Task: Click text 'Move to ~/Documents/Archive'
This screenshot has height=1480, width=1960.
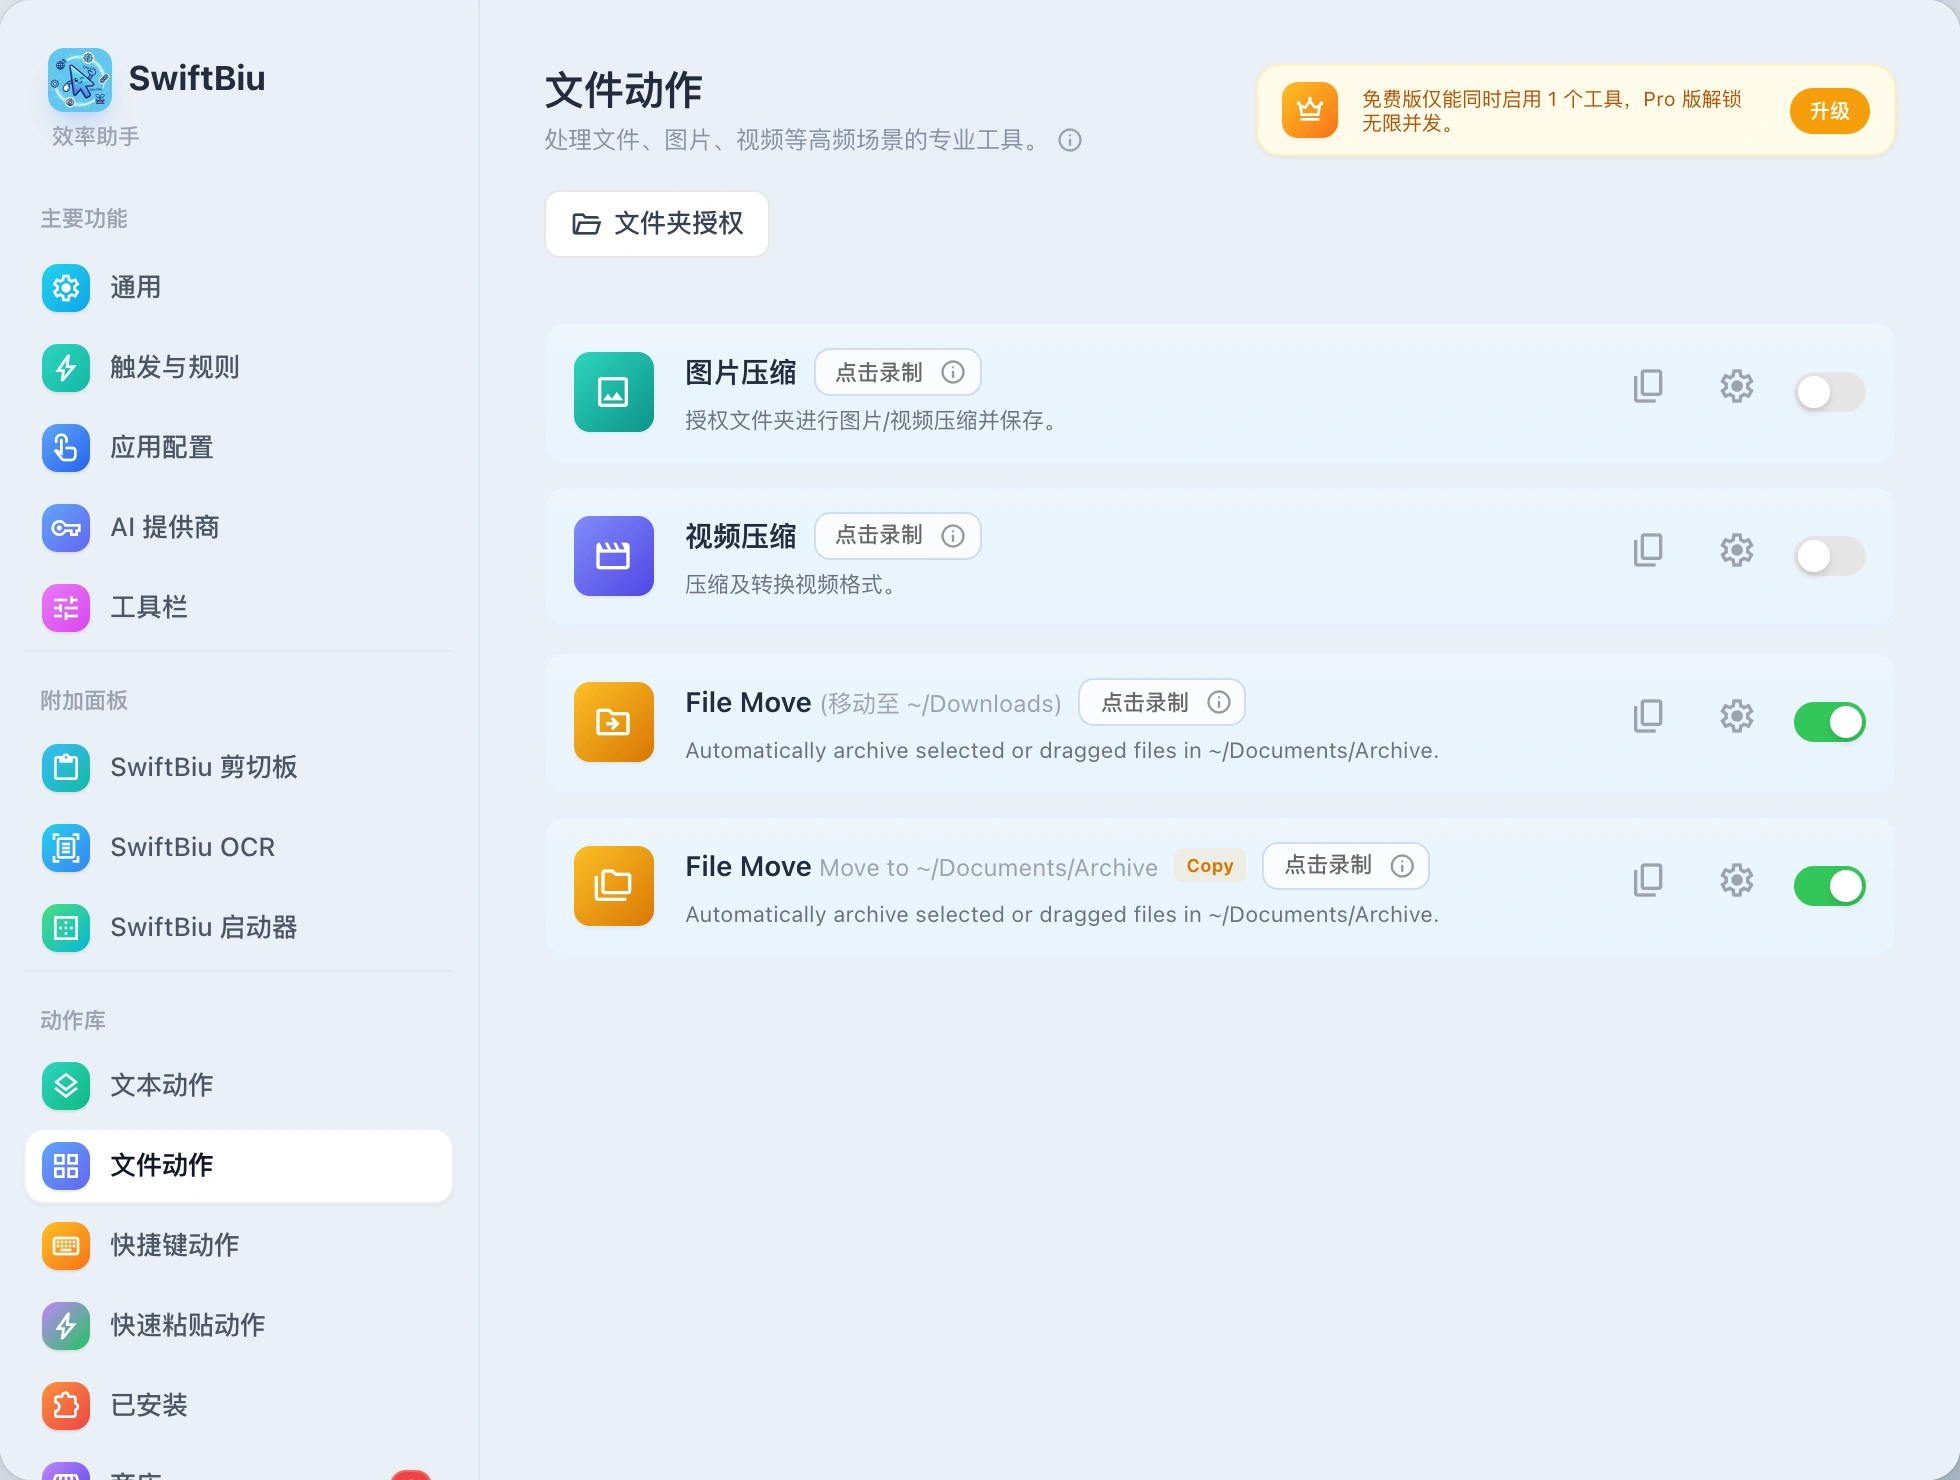Action: pos(988,868)
